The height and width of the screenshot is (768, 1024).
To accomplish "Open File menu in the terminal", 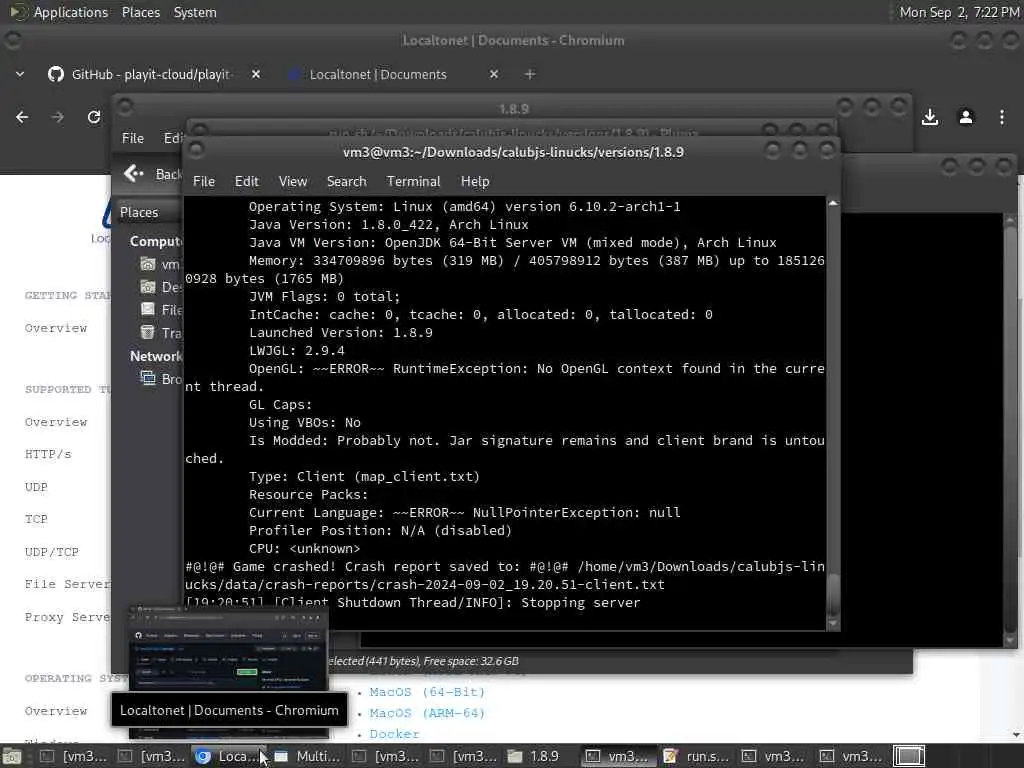I will 204,182.
